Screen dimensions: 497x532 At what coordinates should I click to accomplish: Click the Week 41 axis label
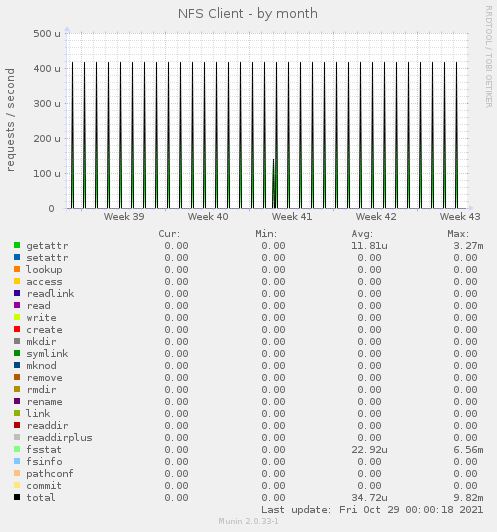pos(292,216)
